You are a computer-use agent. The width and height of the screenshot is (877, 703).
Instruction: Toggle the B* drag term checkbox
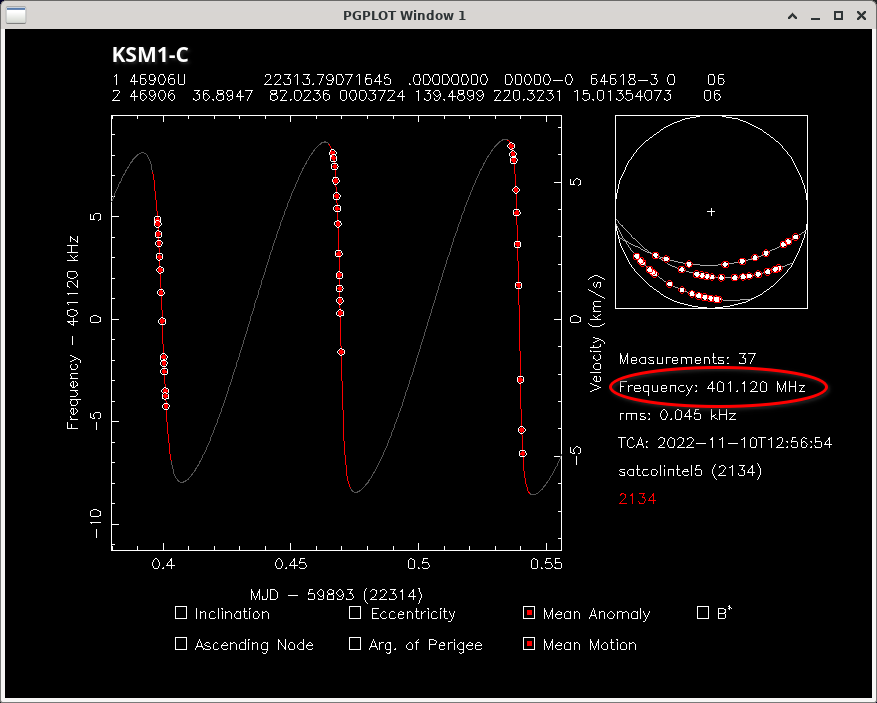pos(702,612)
